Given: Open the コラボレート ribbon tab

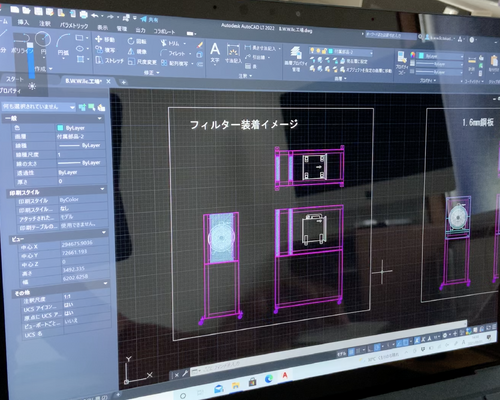Looking at the screenshot, I should pyautogui.click(x=164, y=31).
